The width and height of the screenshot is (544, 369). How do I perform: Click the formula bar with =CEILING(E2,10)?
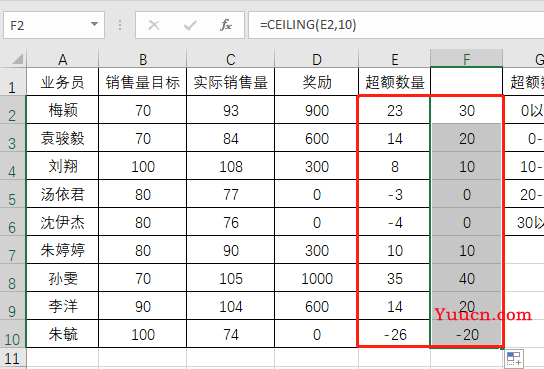coord(396,25)
